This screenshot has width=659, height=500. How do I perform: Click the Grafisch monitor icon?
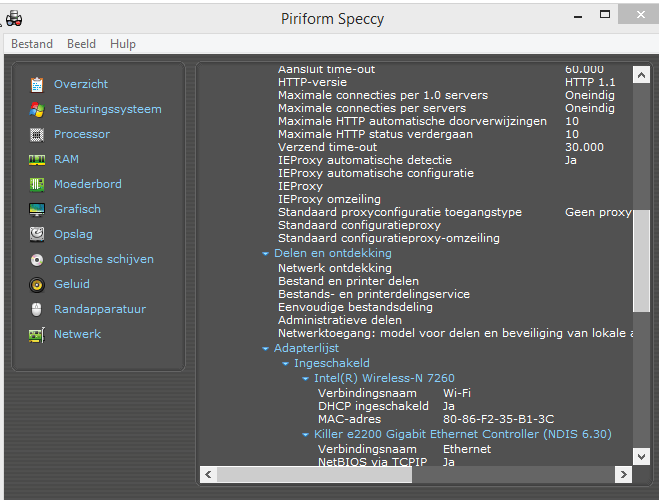click(37, 209)
